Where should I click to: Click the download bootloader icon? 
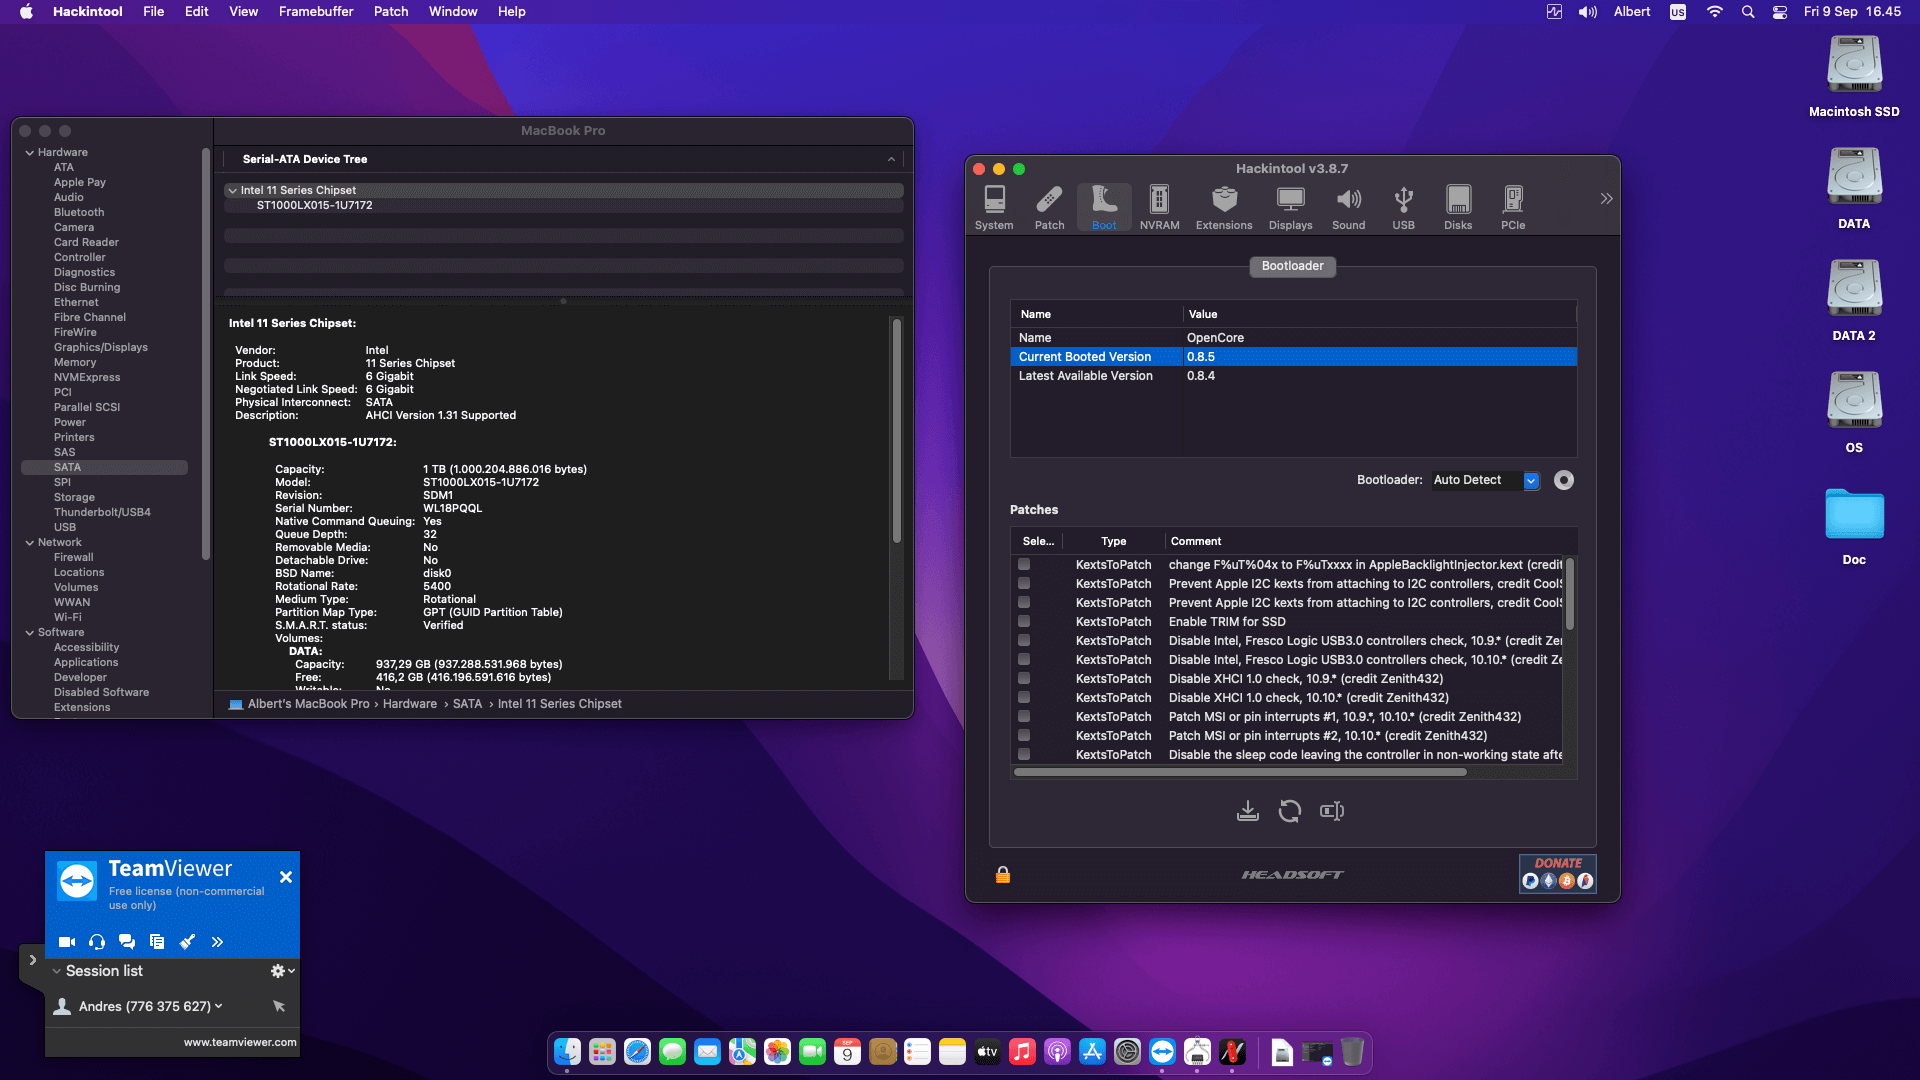click(1247, 811)
